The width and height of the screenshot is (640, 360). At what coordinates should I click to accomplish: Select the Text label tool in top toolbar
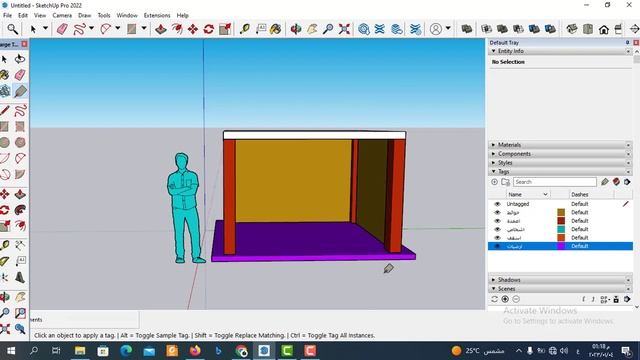click(261, 29)
